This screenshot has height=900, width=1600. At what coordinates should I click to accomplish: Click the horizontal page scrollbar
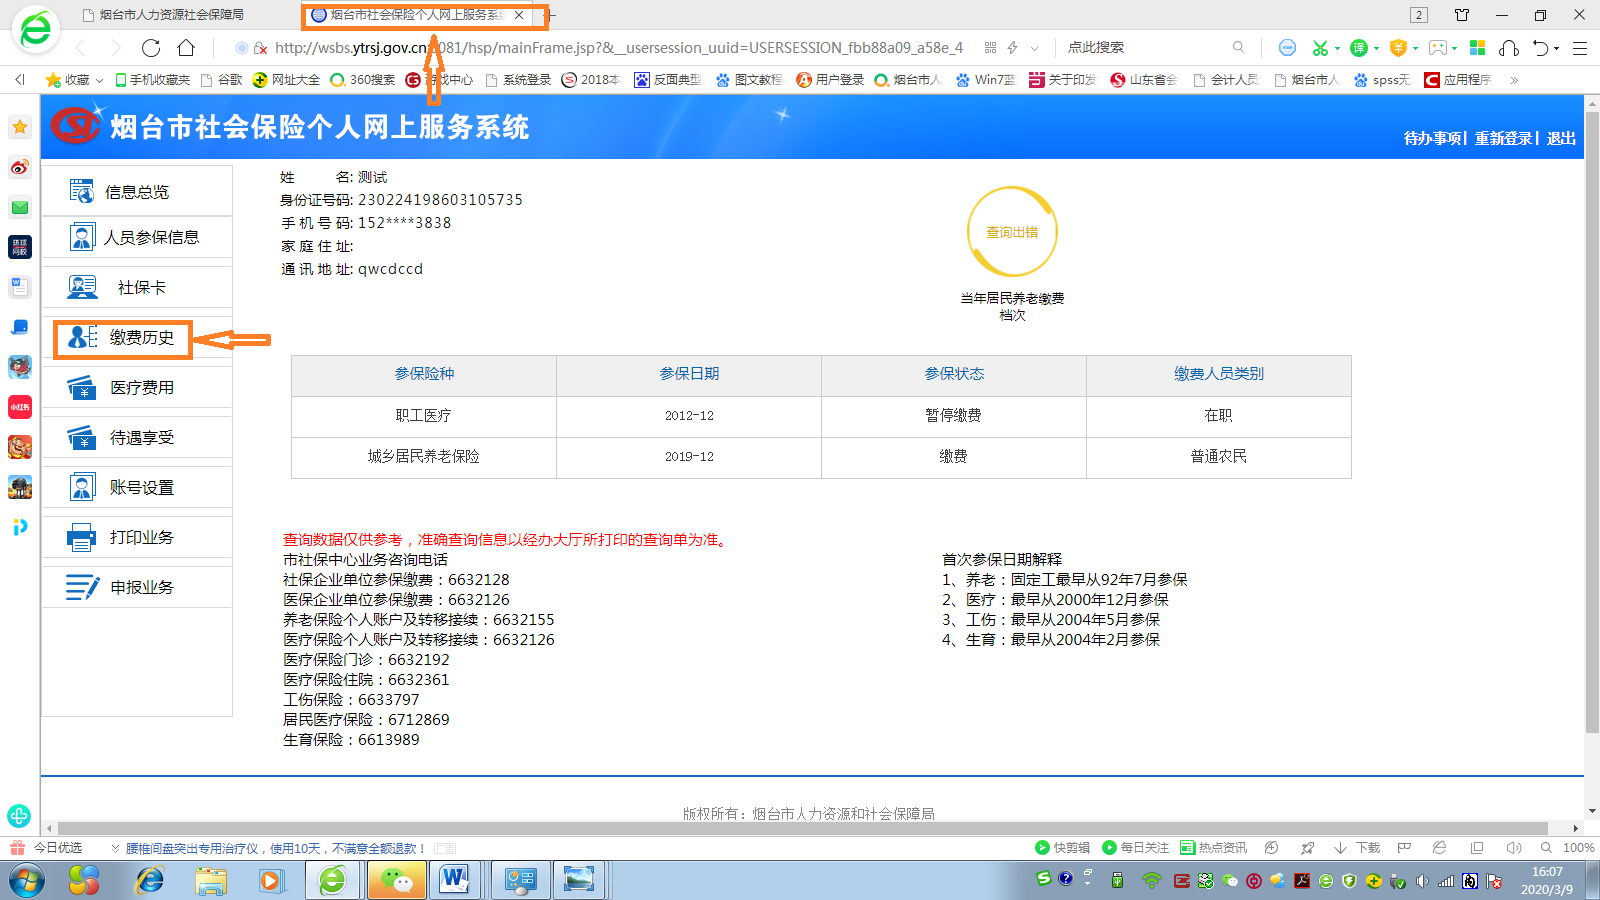tap(803, 828)
